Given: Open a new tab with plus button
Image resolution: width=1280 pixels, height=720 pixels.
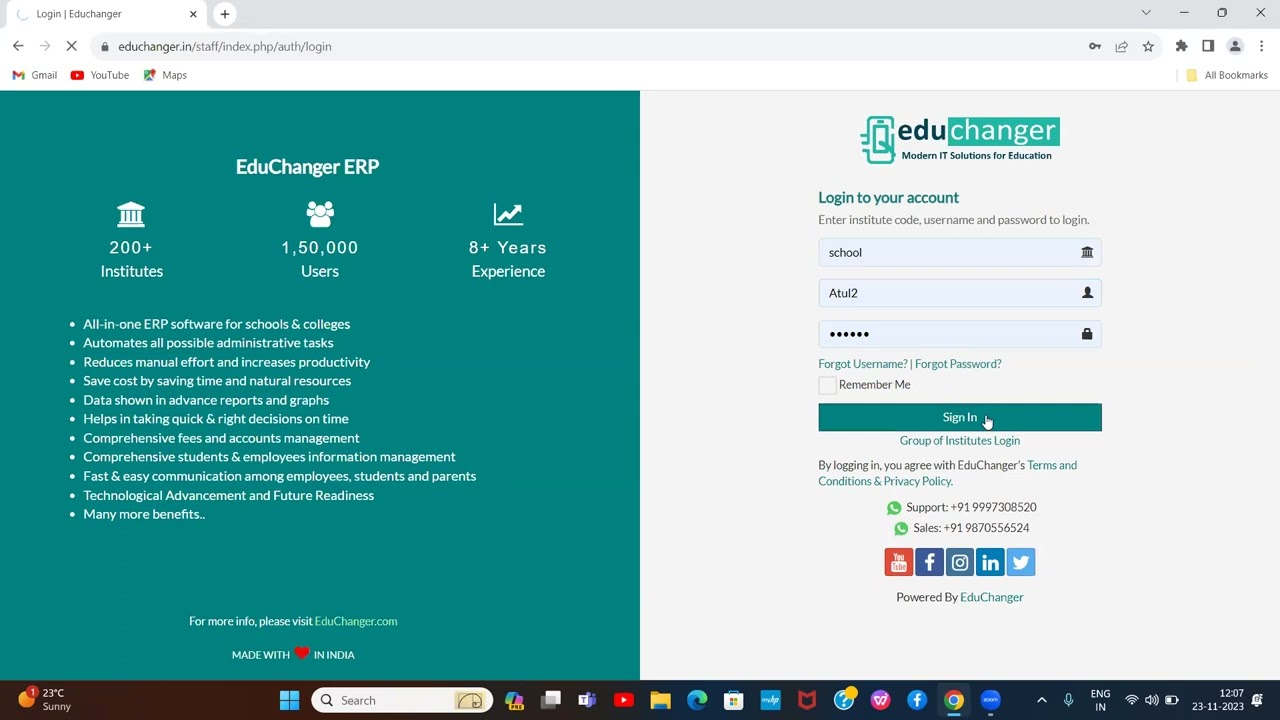Looking at the screenshot, I should click(224, 14).
